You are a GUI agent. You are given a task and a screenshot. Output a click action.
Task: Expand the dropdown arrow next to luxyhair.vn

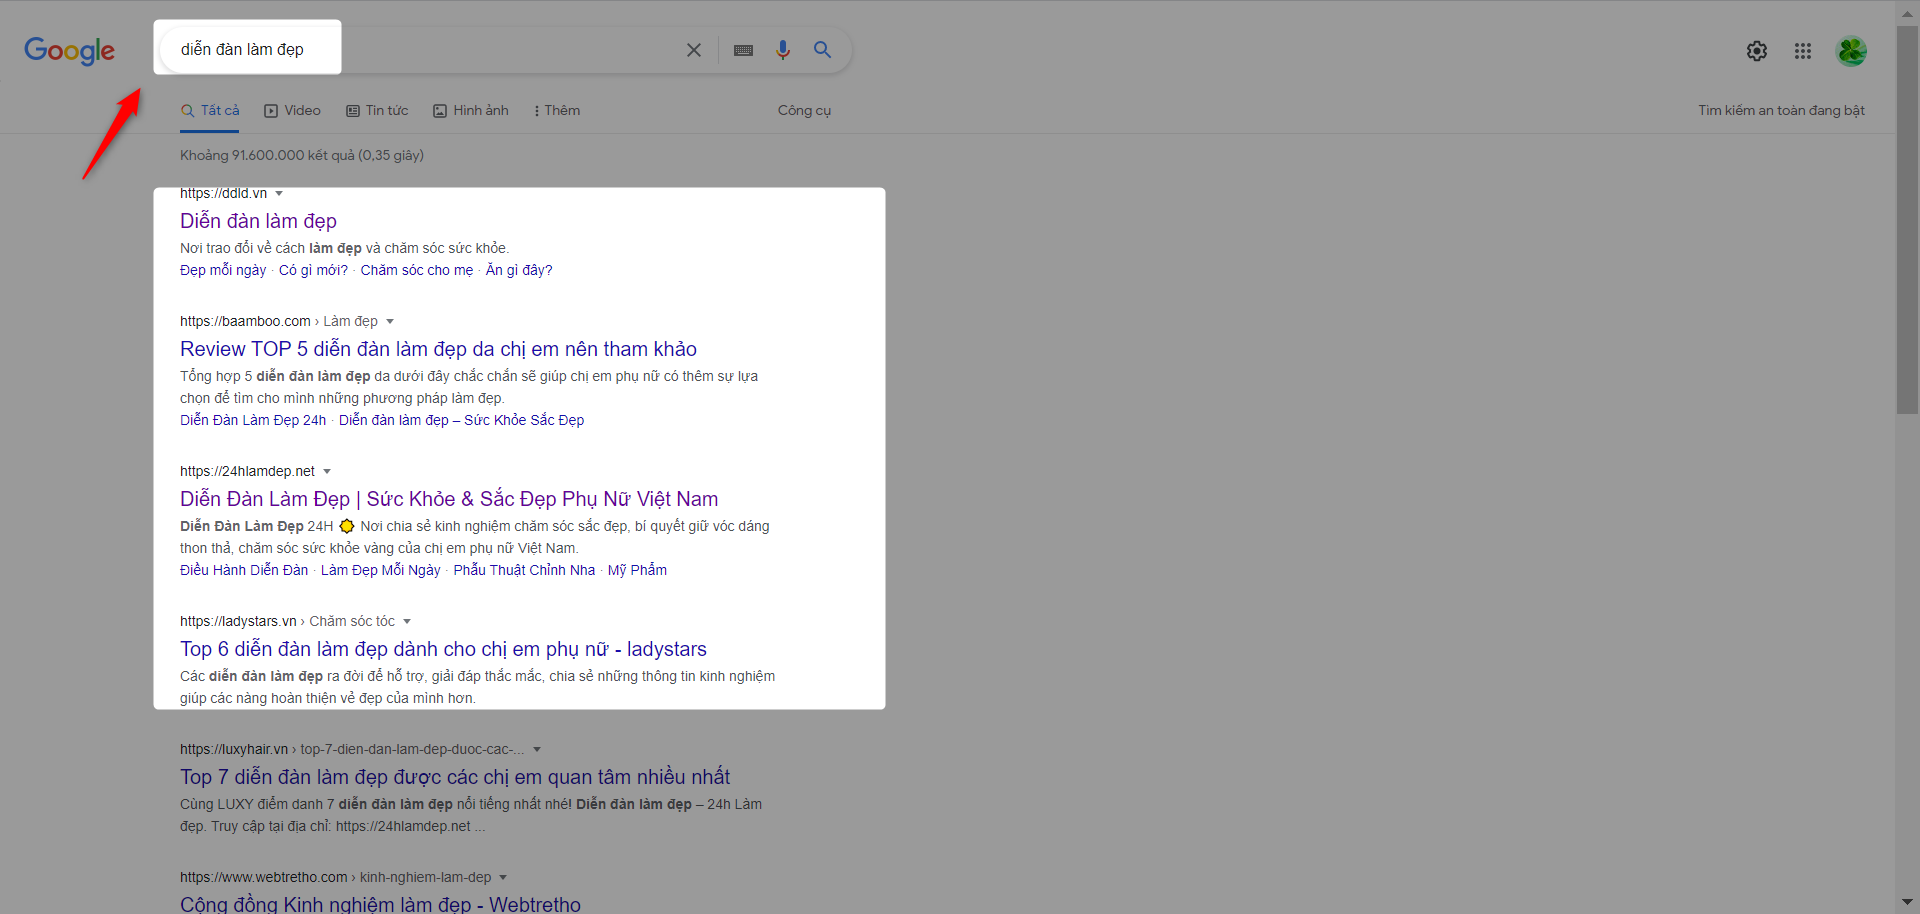click(x=537, y=750)
